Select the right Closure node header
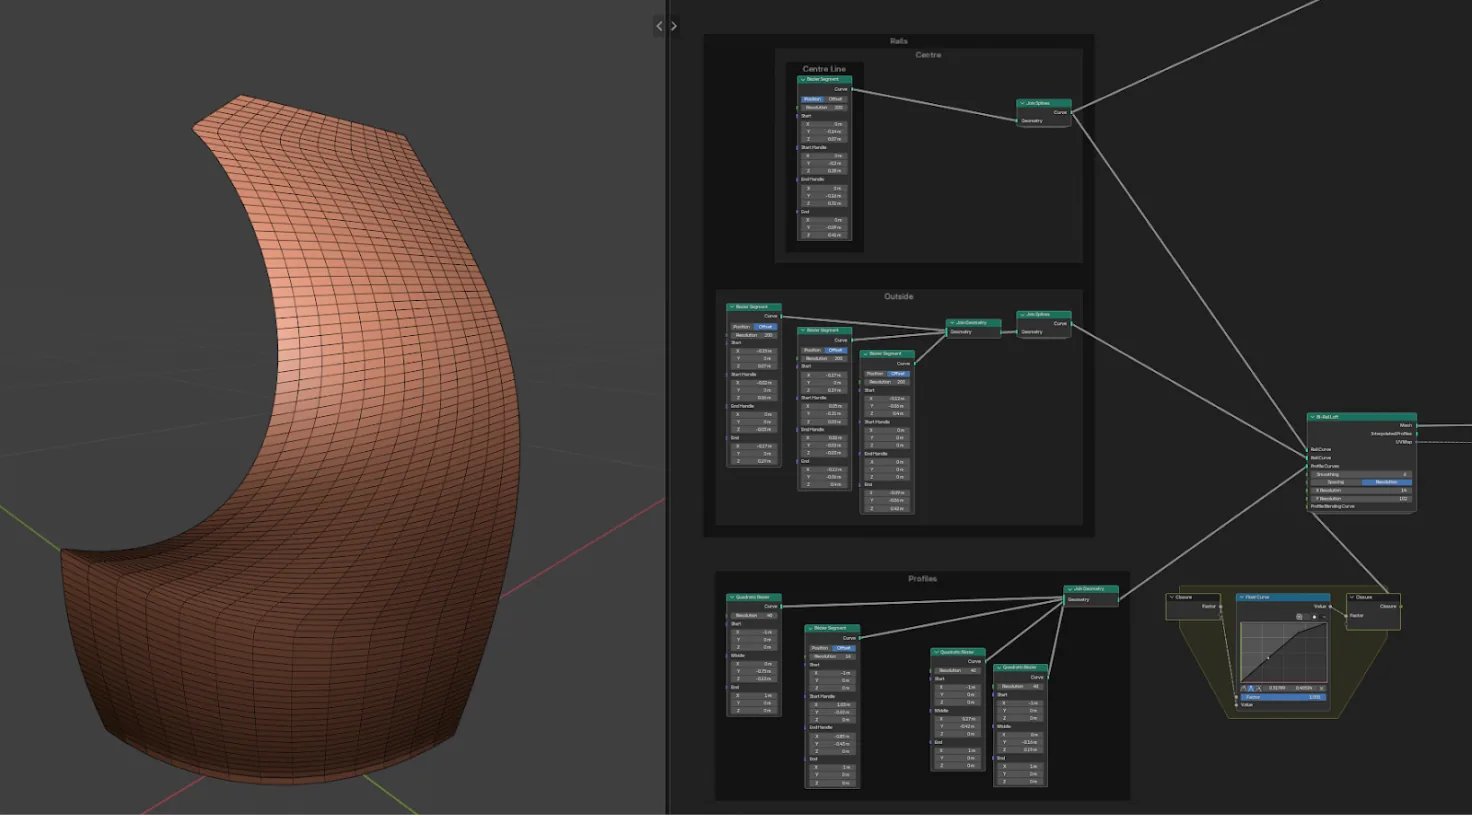 pos(1374,597)
